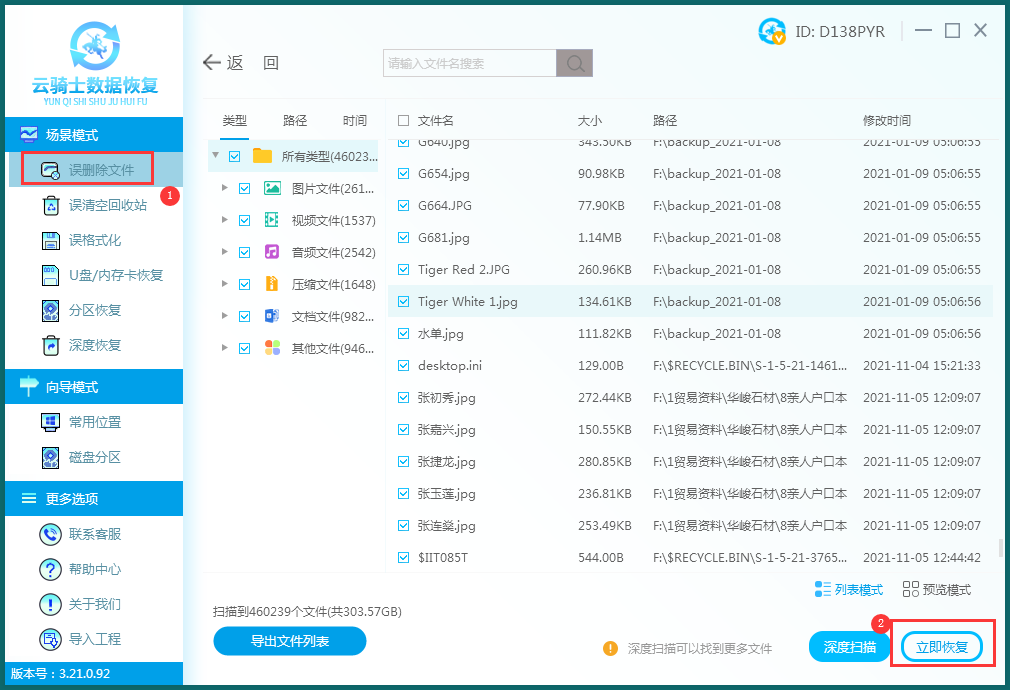
Task: Contact support via 联系客服 icon
Action: pos(50,534)
